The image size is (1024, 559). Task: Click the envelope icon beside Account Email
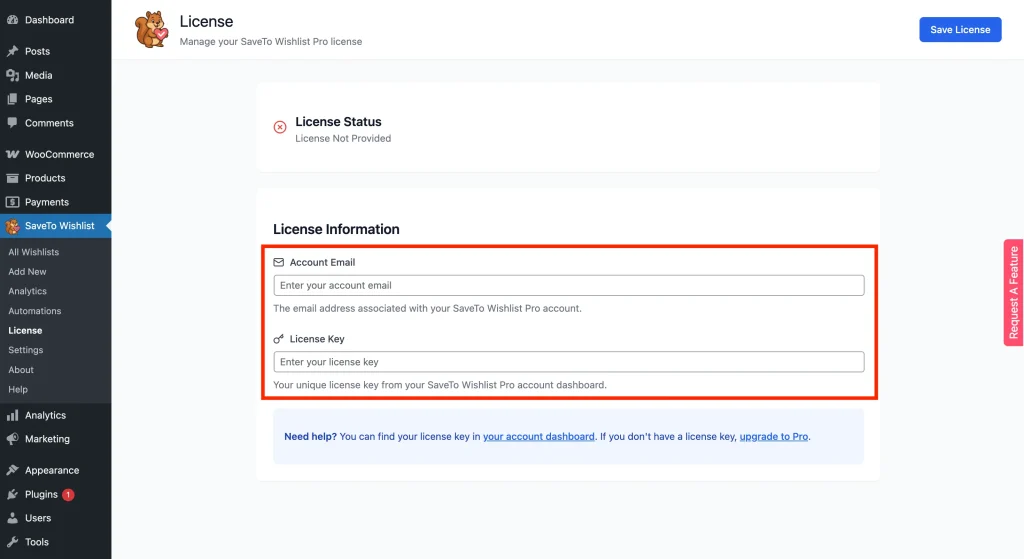pos(279,263)
